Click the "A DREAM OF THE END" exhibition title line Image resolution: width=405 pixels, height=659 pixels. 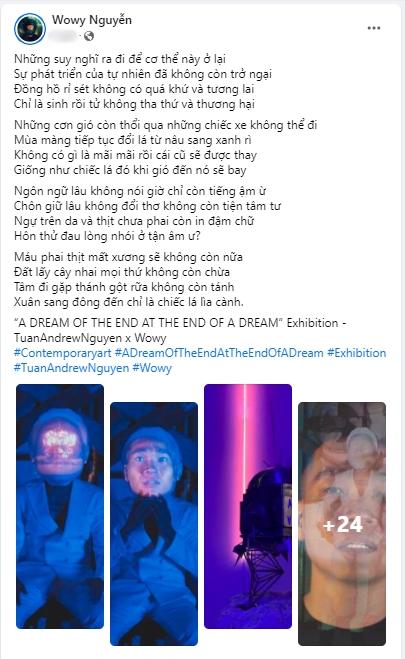click(x=180, y=323)
